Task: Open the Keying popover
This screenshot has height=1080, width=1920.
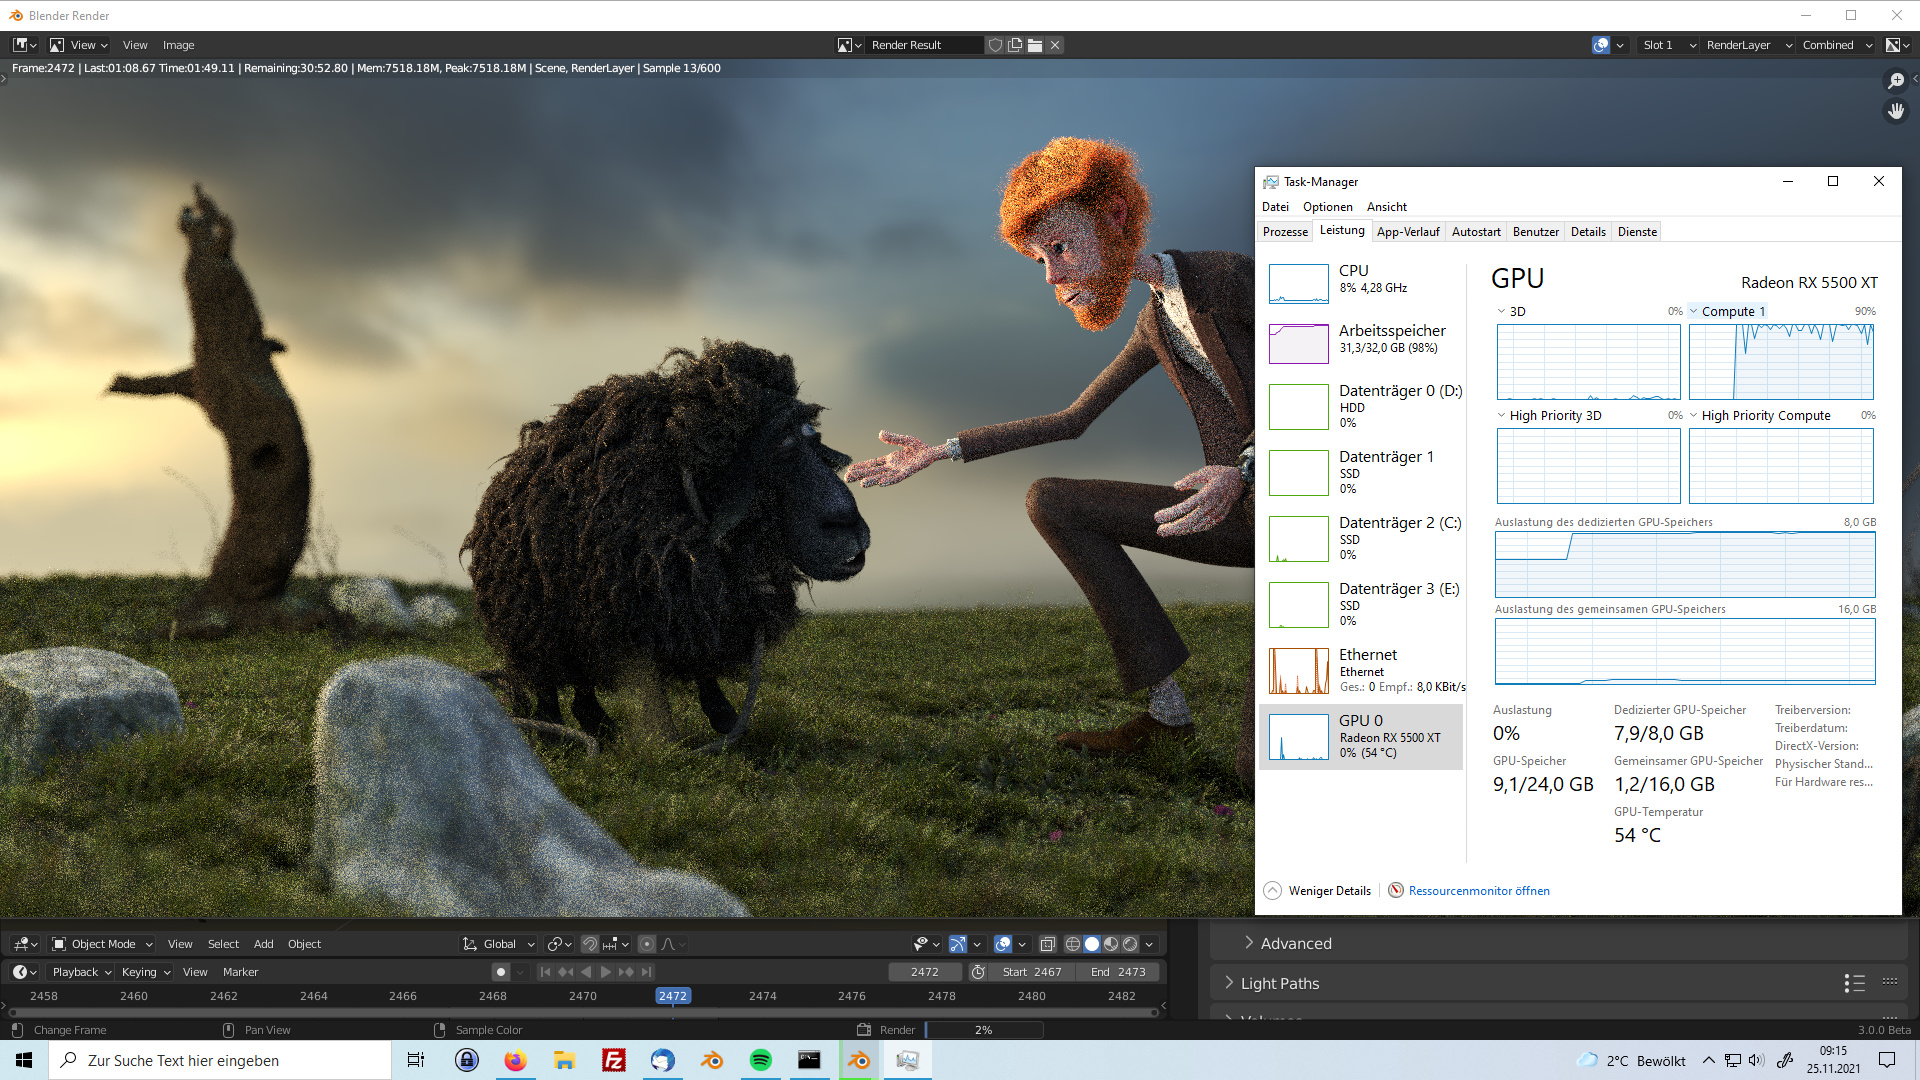Action: pos(146,972)
